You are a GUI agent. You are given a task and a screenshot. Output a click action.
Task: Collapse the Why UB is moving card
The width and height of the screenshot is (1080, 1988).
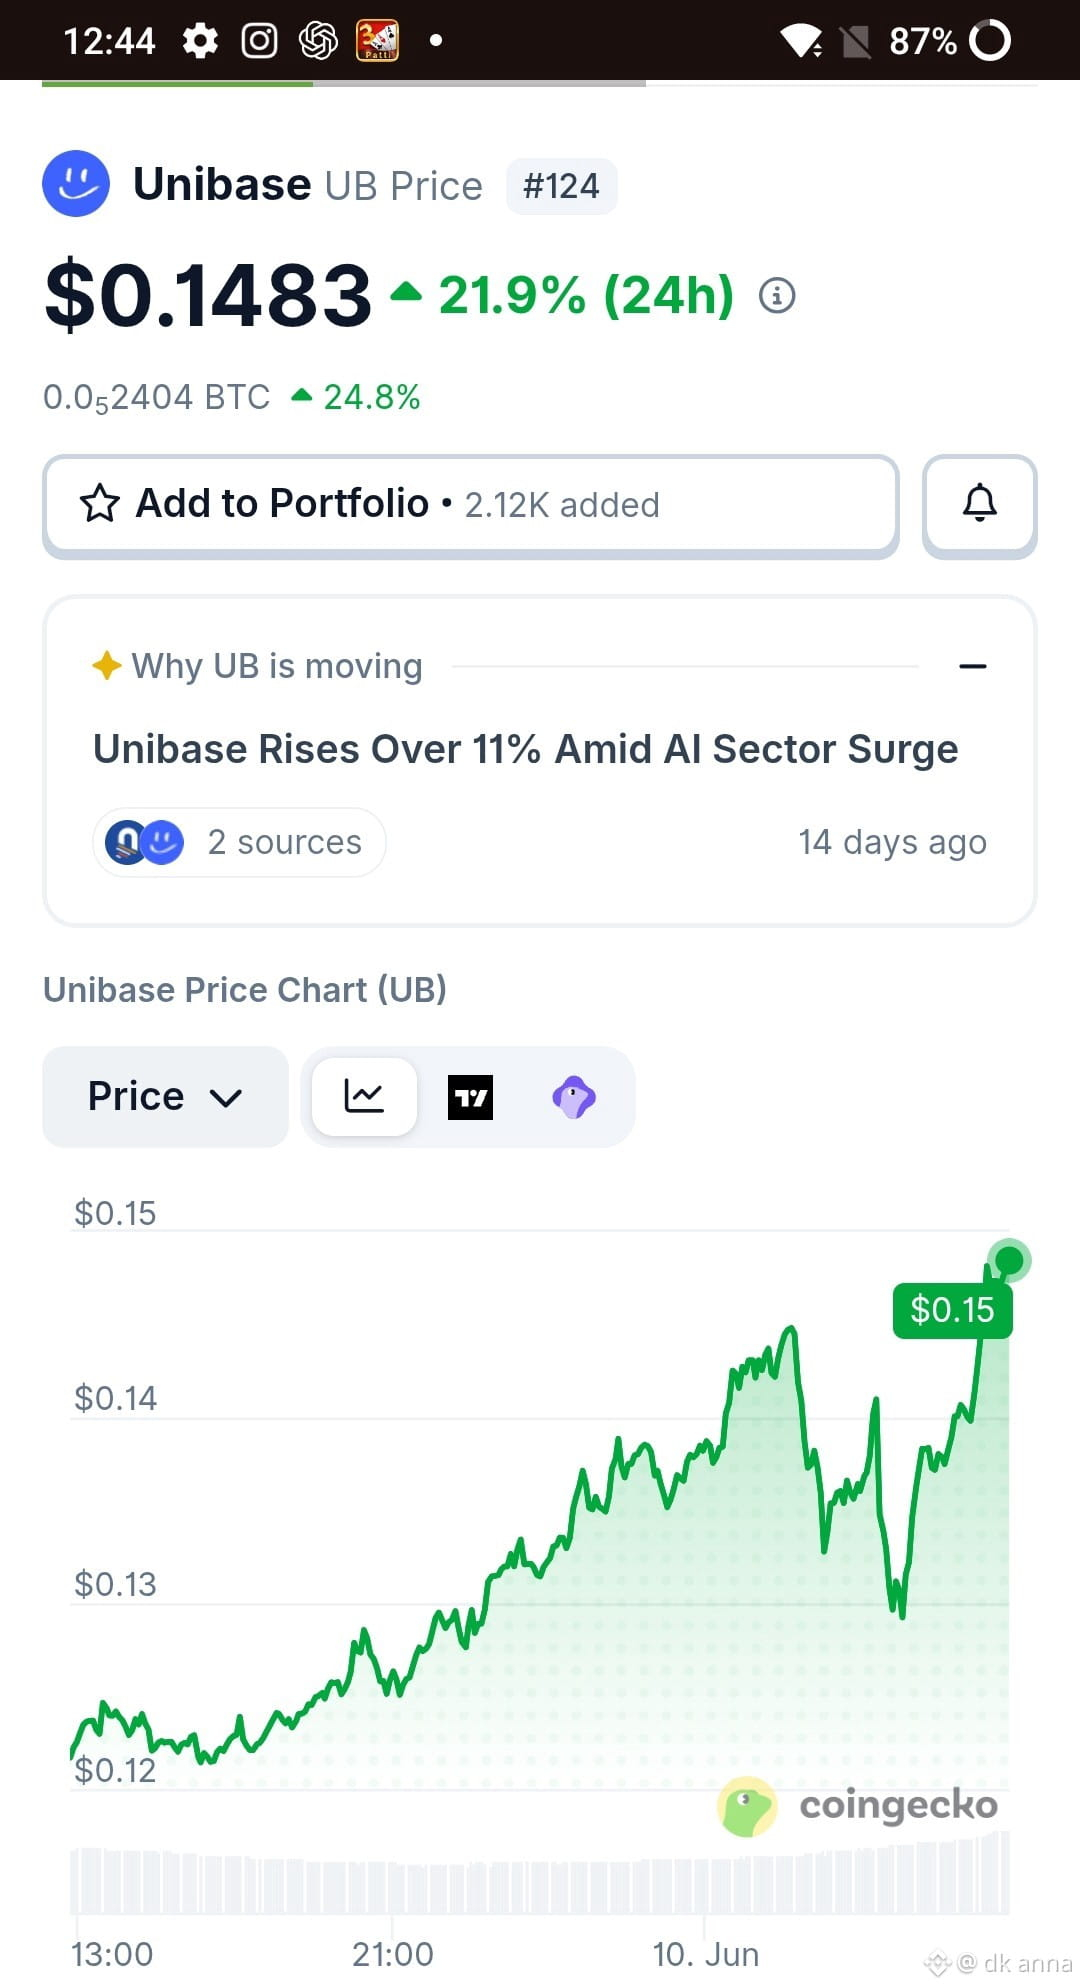click(x=973, y=666)
